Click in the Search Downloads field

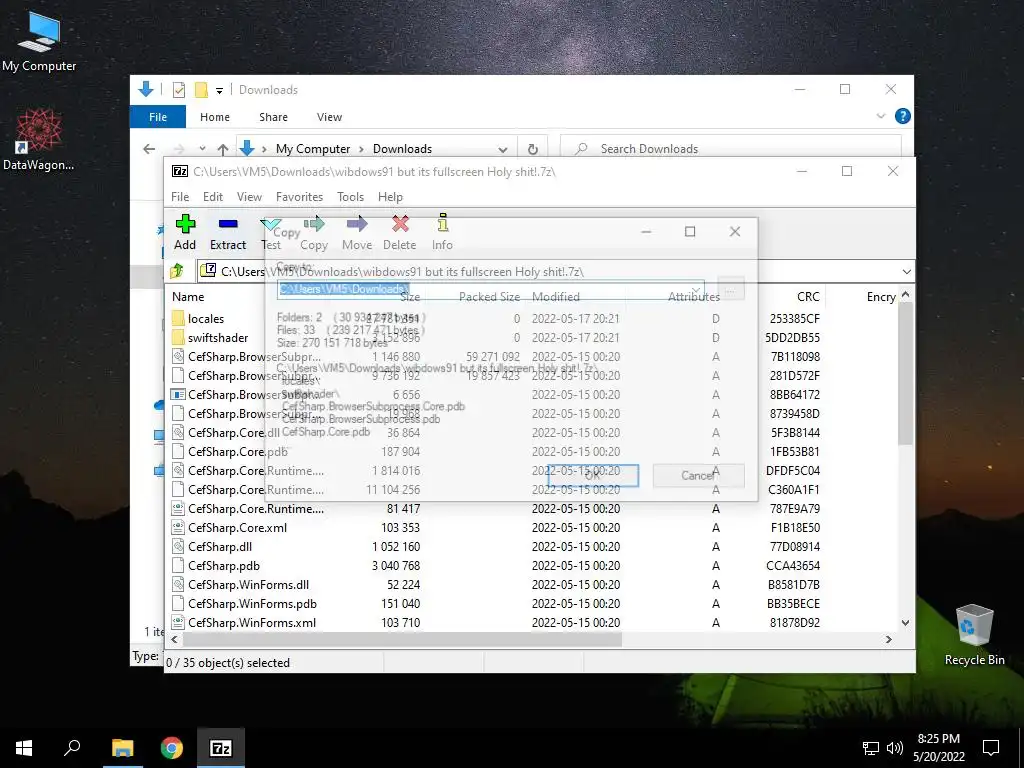[731, 149]
